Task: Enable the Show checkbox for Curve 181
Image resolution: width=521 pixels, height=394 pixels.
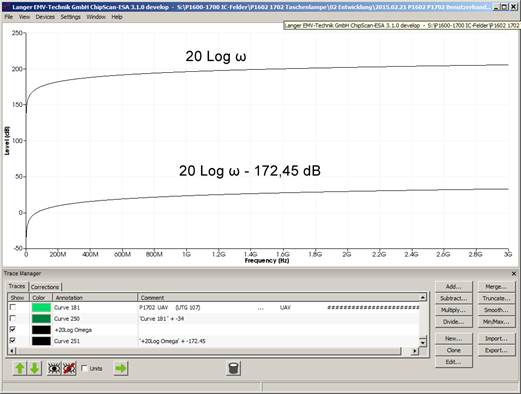Action: point(13,307)
